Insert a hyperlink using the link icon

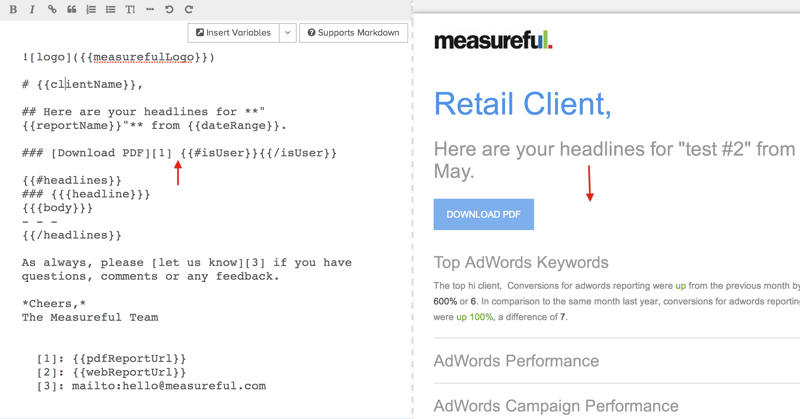coord(52,9)
